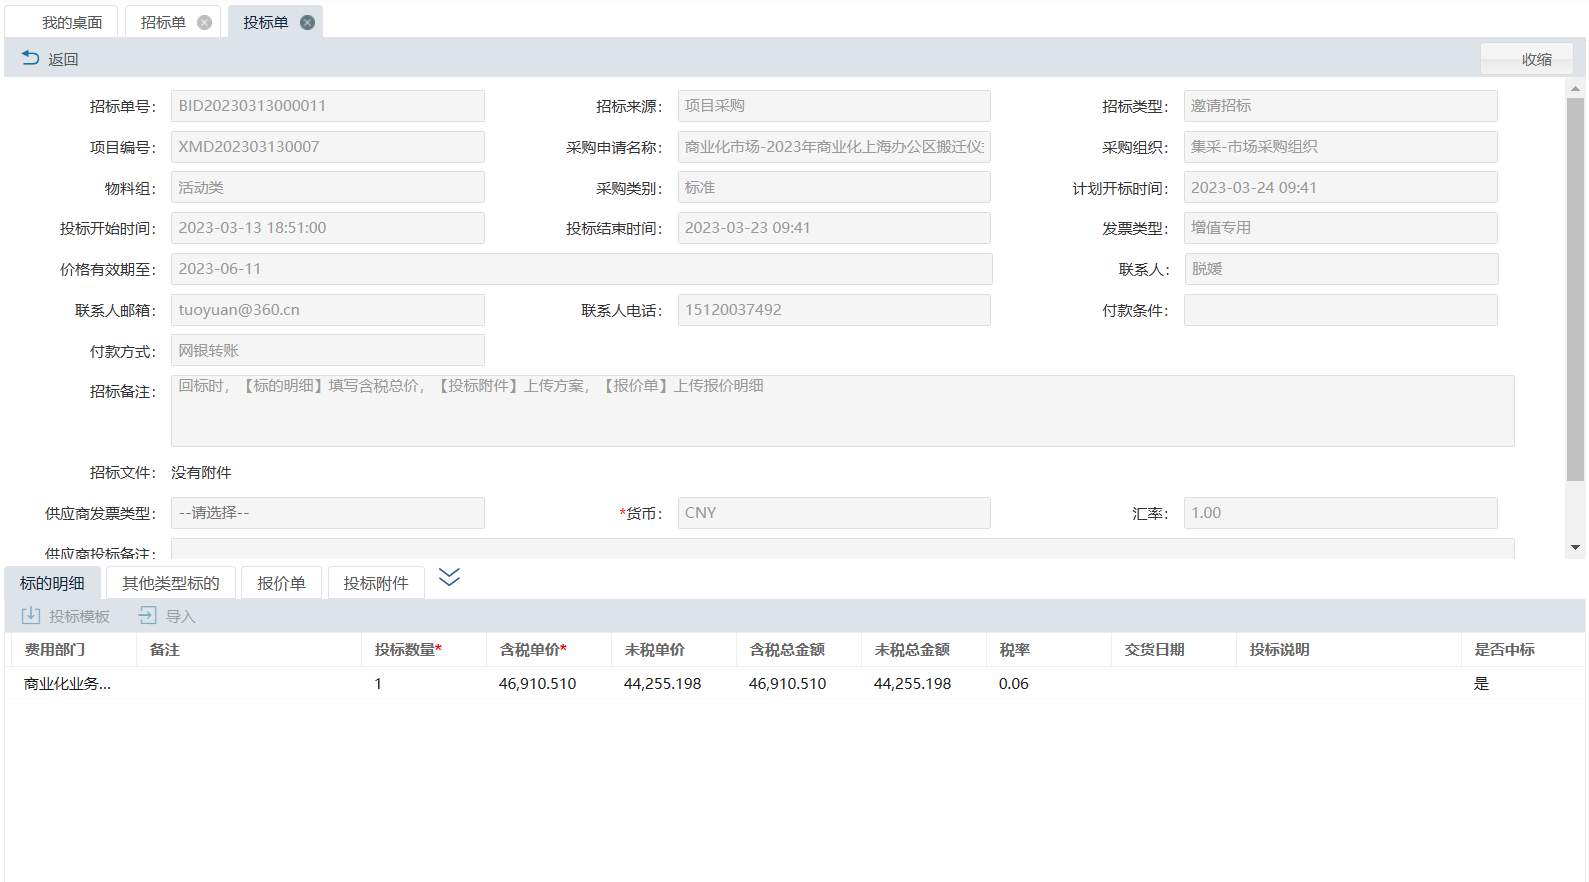The image size is (1589, 882).
Task: Open the 货币 CNY dropdown
Action: click(833, 513)
